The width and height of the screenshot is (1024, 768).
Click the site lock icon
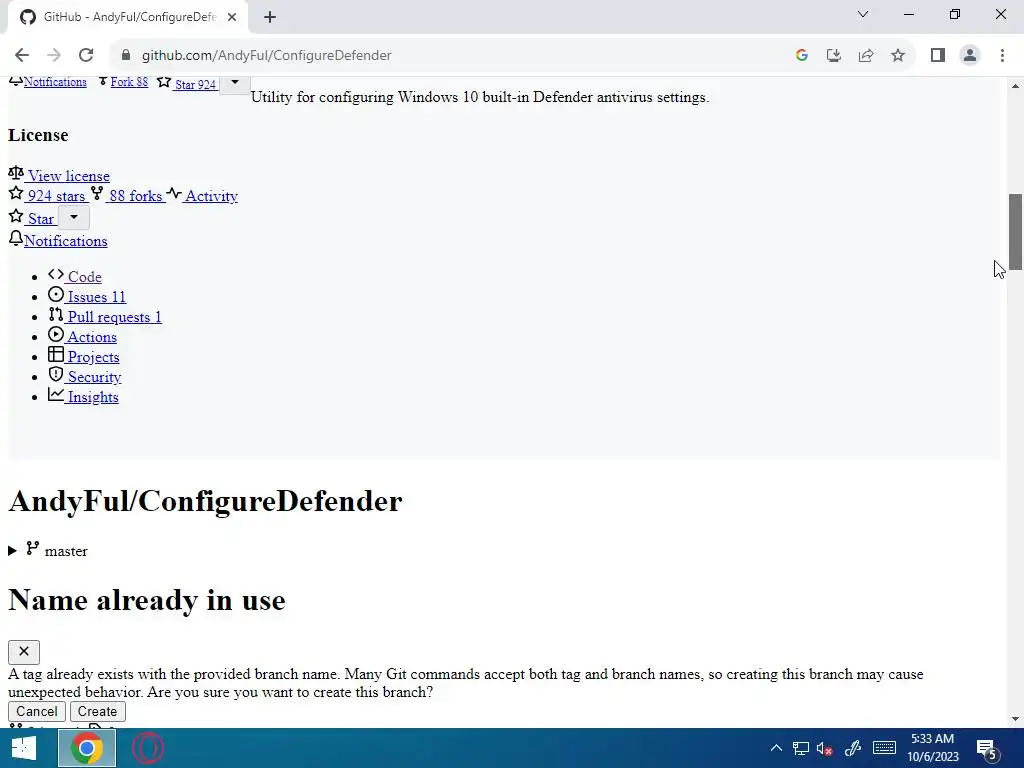(126, 56)
